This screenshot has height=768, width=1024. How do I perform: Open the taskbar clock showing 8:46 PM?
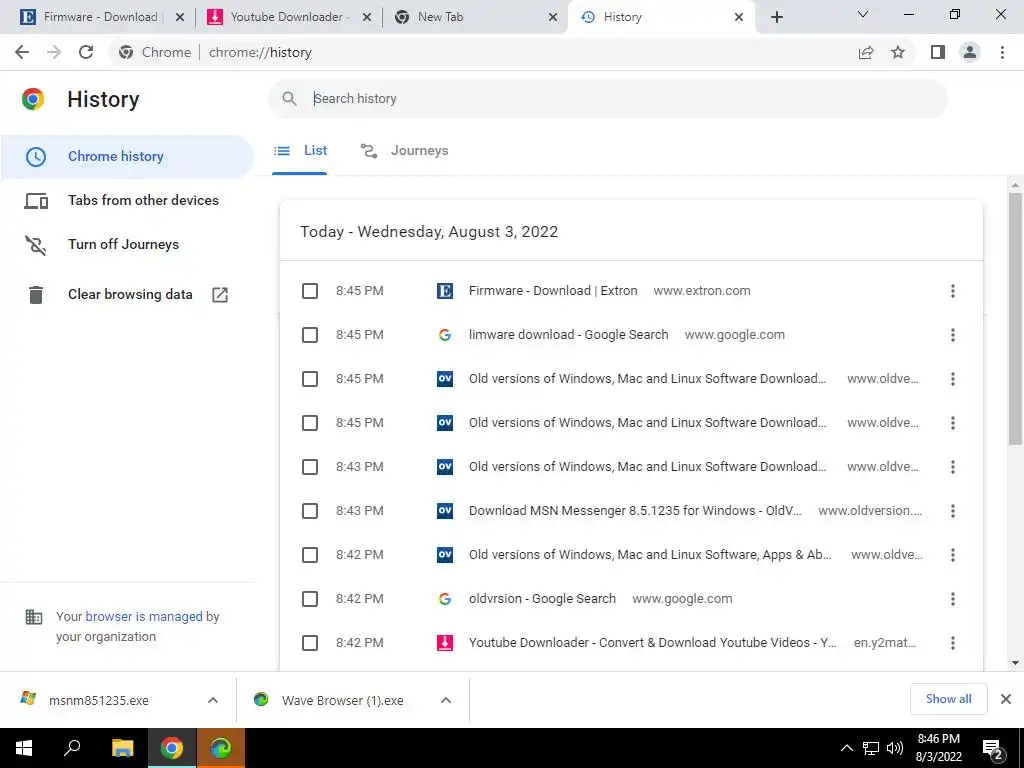pyautogui.click(x=938, y=748)
